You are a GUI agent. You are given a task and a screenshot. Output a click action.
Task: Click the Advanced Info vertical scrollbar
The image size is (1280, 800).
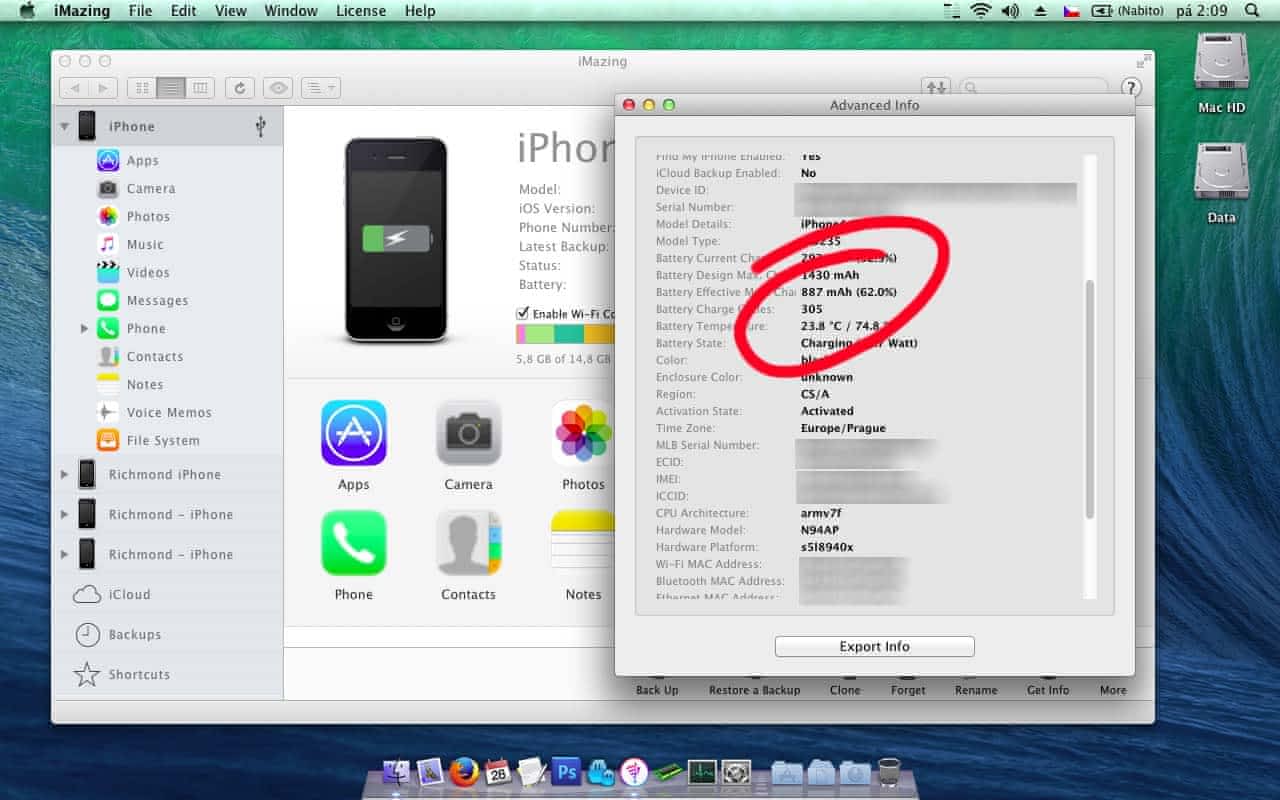click(x=1090, y=400)
